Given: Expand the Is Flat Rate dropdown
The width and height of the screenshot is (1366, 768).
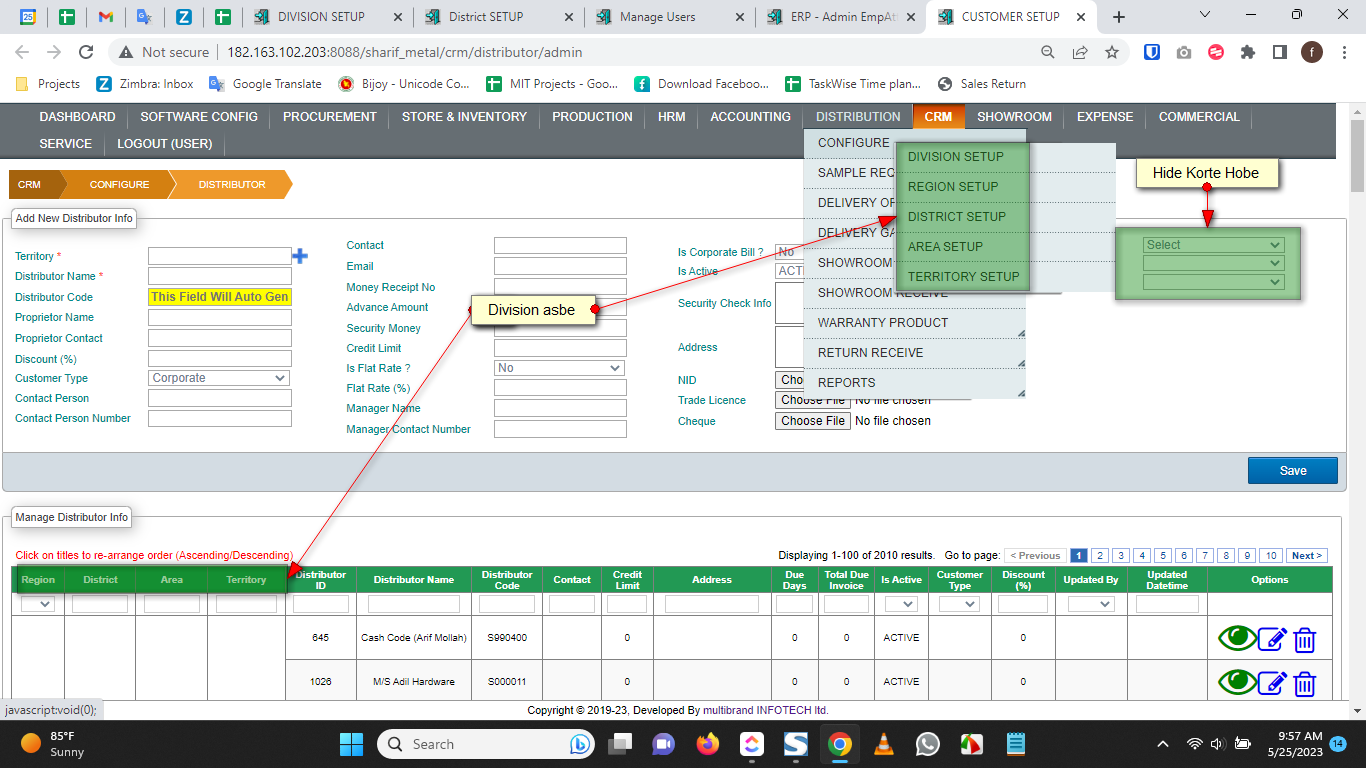Looking at the screenshot, I should point(559,368).
